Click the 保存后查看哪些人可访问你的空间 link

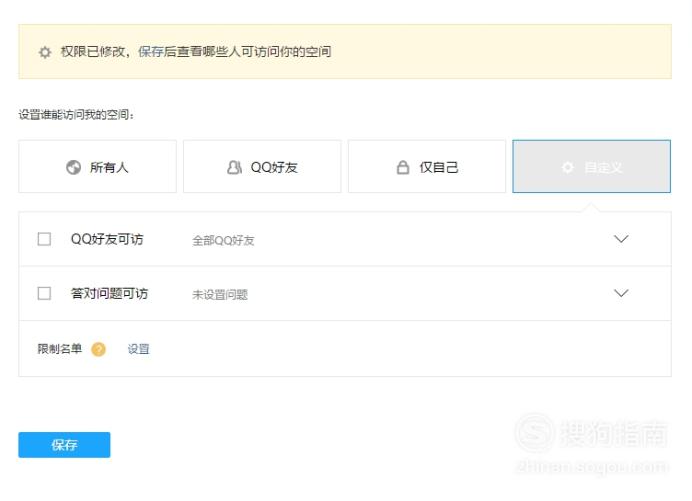[x=235, y=52]
